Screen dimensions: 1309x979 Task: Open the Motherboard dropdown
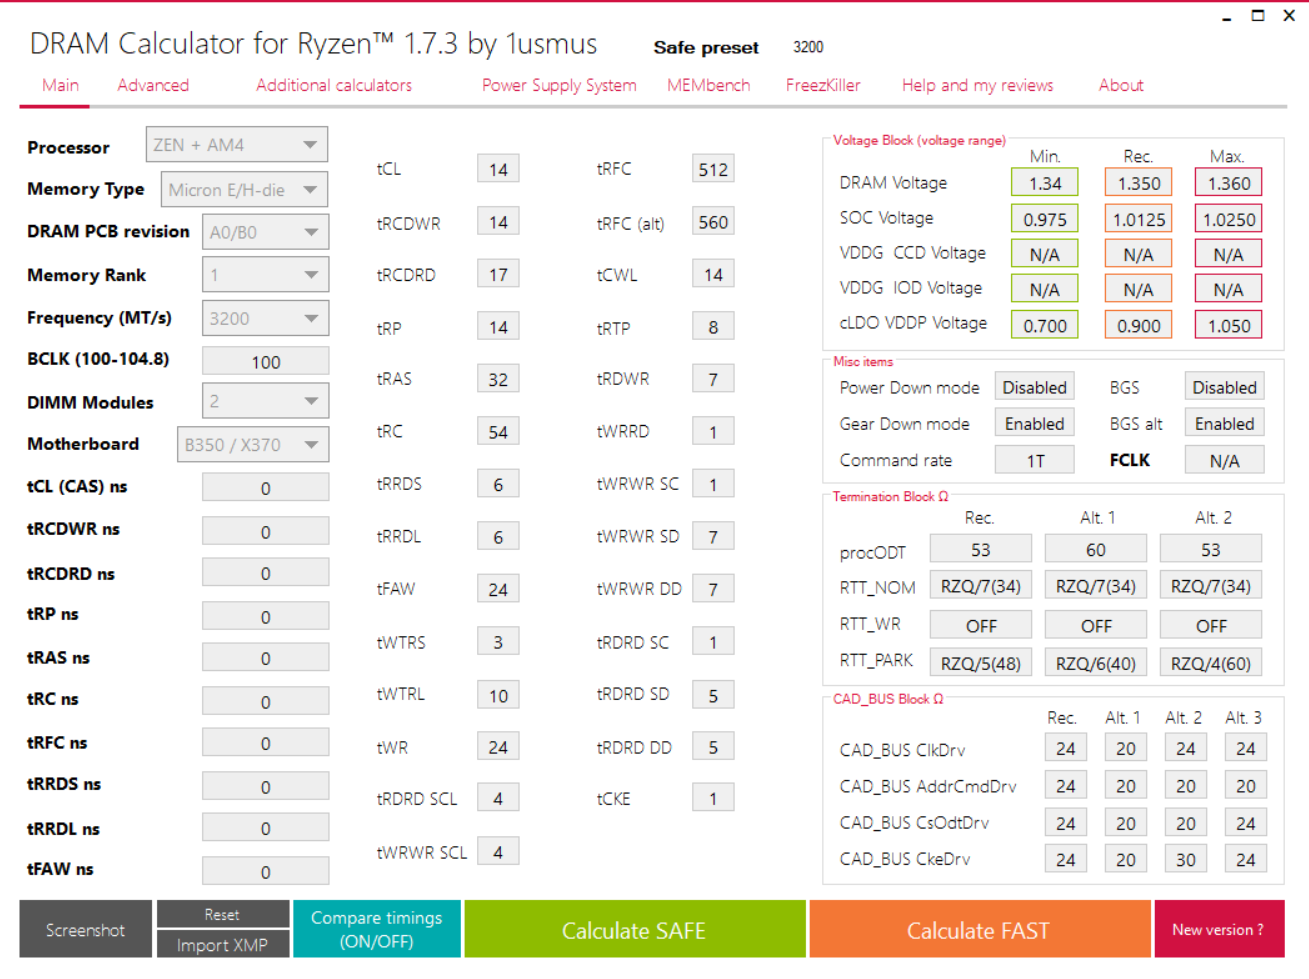(x=253, y=444)
